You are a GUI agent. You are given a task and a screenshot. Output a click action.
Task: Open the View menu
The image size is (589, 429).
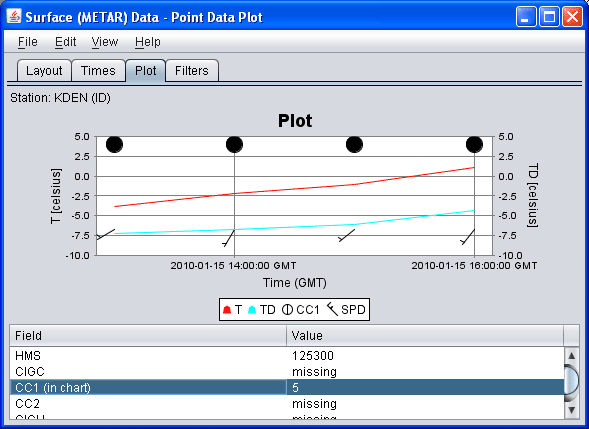105,42
